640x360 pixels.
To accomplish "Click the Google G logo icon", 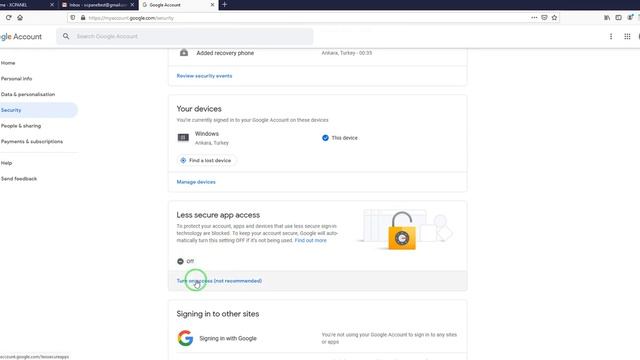I will click(185, 338).
